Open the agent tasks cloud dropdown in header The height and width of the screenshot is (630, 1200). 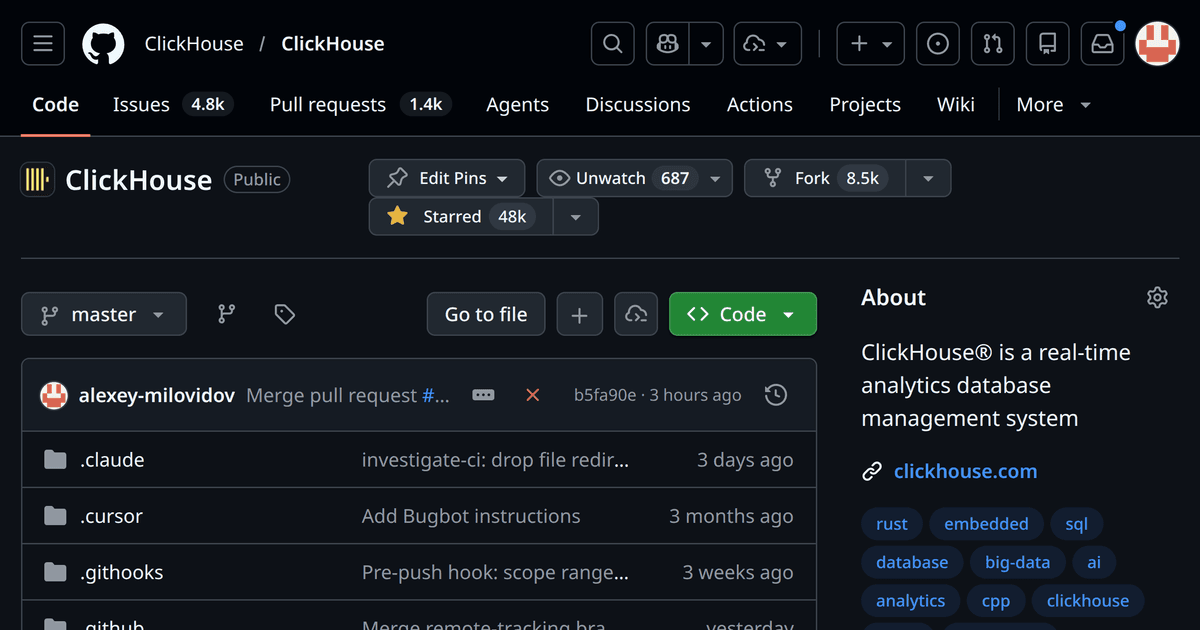tap(767, 44)
